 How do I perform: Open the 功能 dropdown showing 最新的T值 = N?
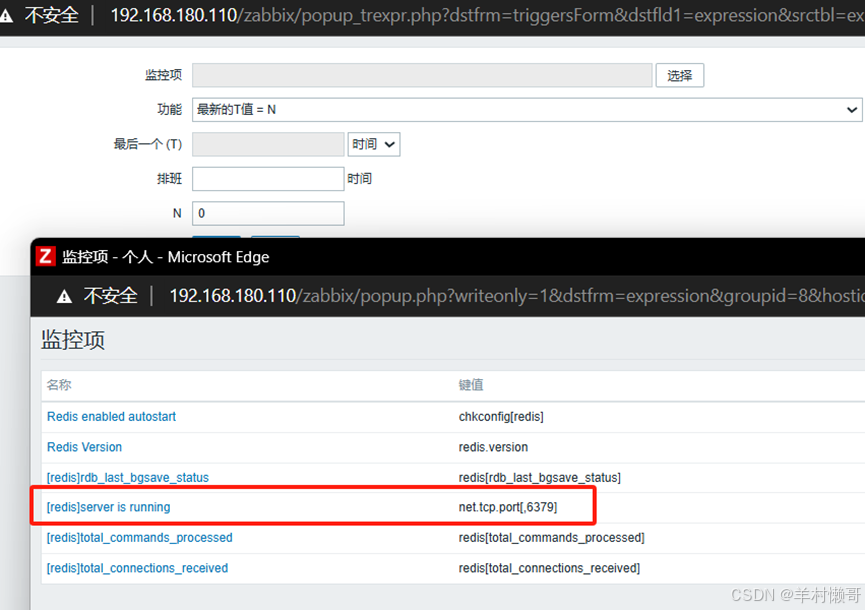527,110
